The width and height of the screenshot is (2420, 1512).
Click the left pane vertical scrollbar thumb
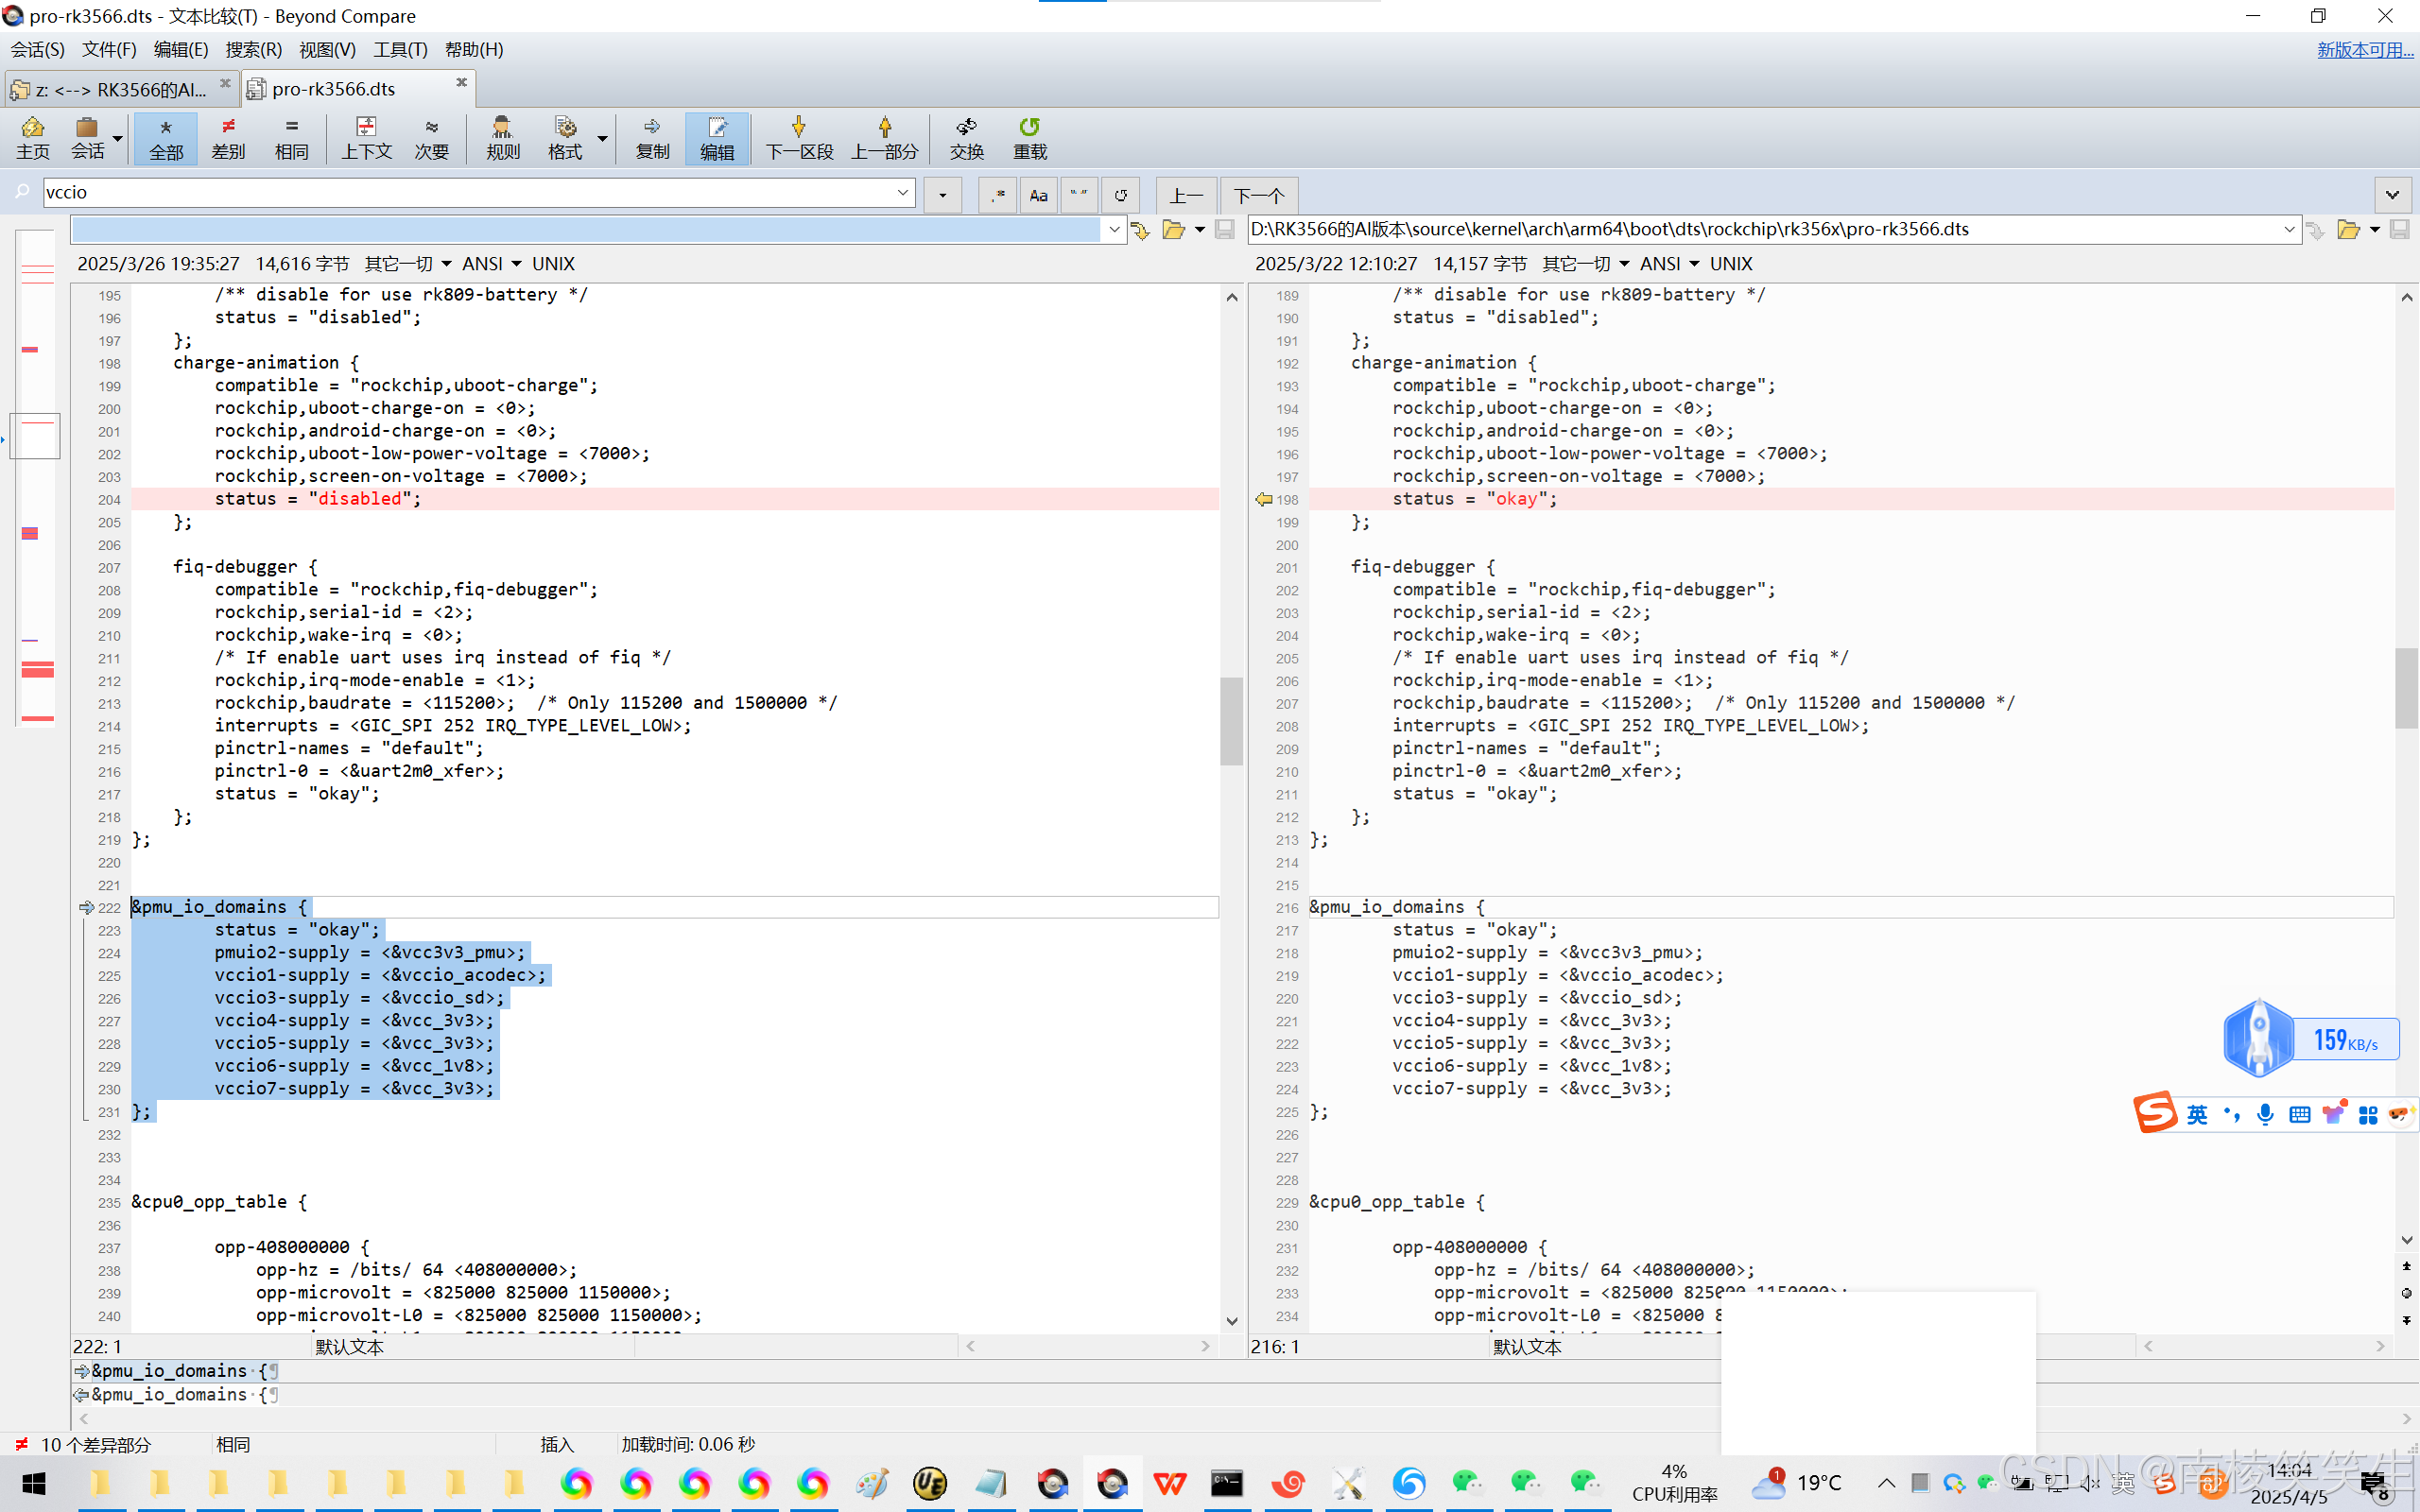tap(1231, 720)
